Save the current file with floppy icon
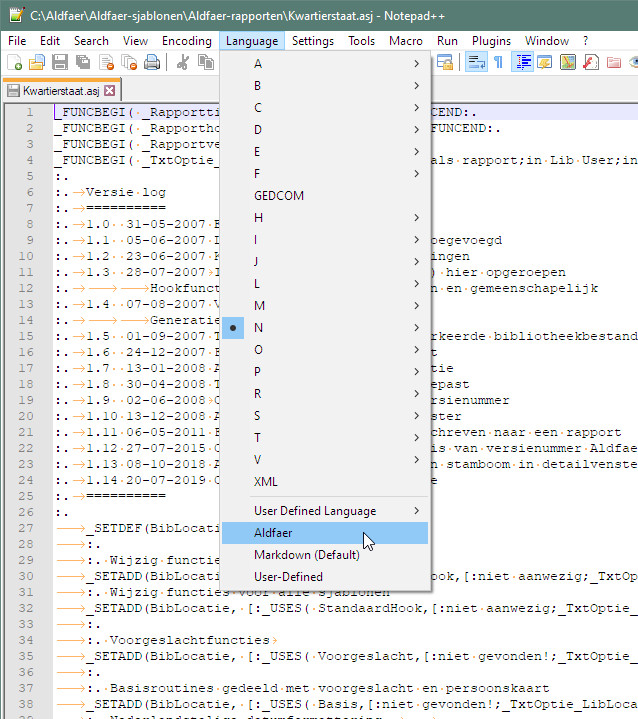 click(x=60, y=62)
